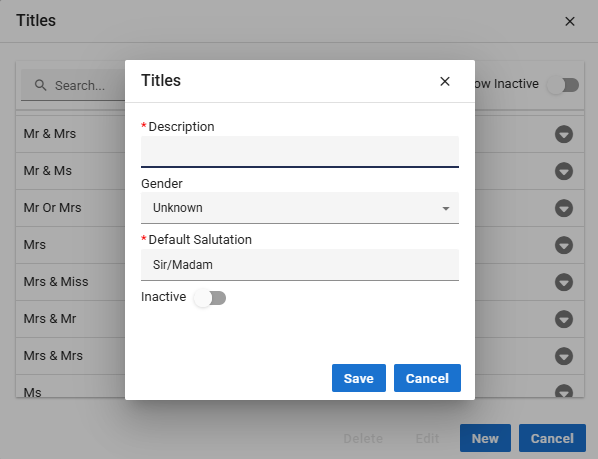Expand the Mr & Ms row arrow

(564, 171)
